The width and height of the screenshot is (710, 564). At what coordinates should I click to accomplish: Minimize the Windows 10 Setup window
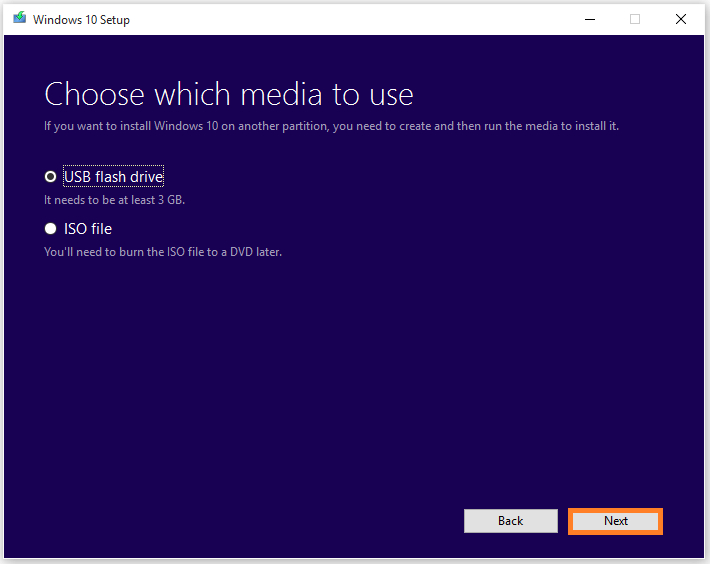click(x=590, y=19)
